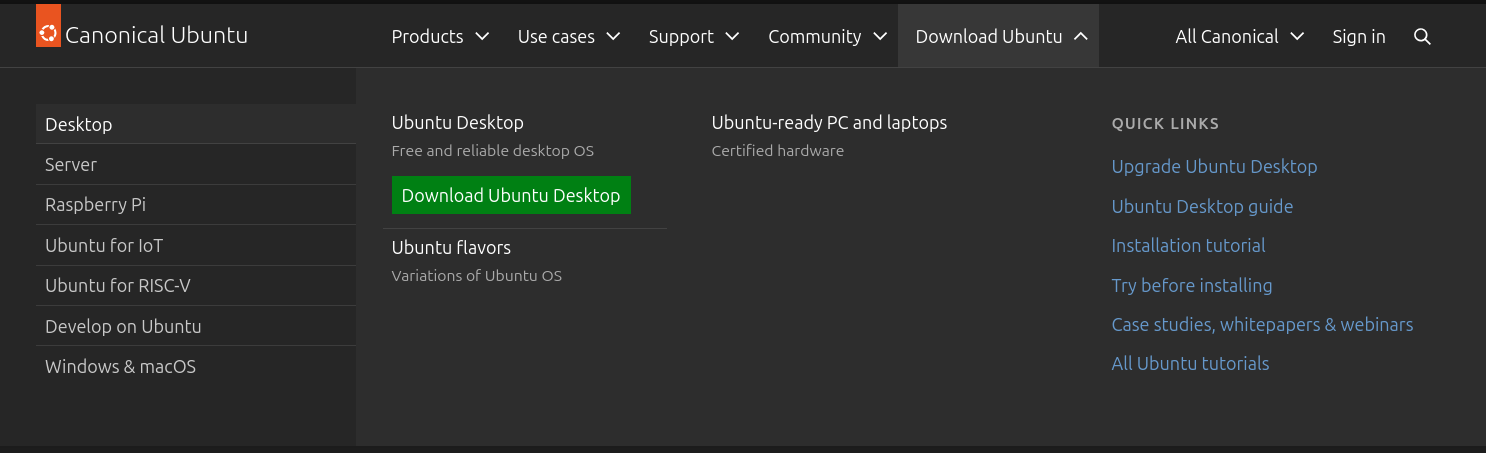The image size is (1486, 453).
Task: Select Windows & macOS category
Action: (x=120, y=367)
